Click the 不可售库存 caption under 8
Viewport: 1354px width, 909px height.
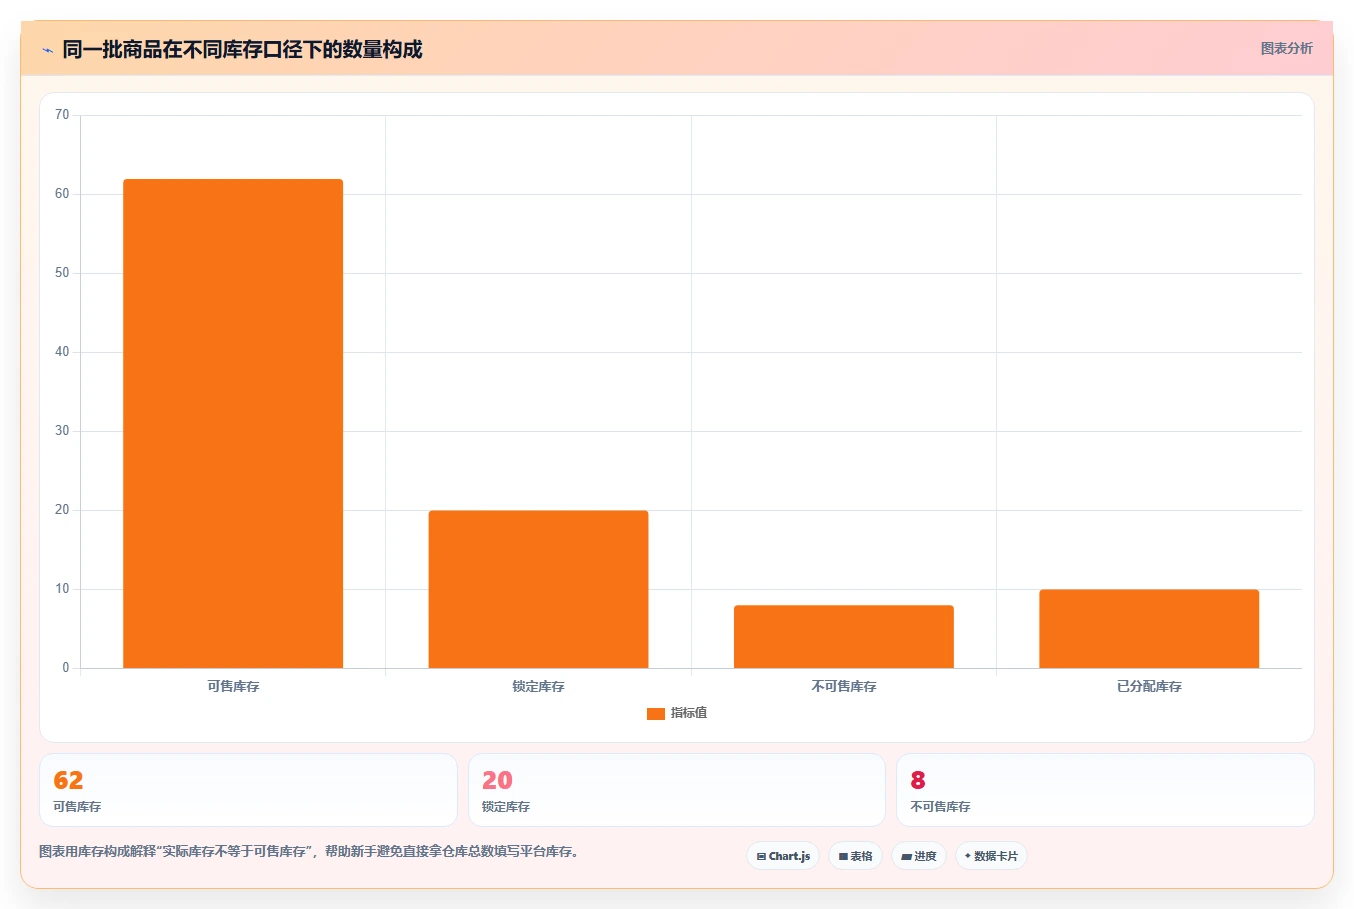[x=940, y=807]
